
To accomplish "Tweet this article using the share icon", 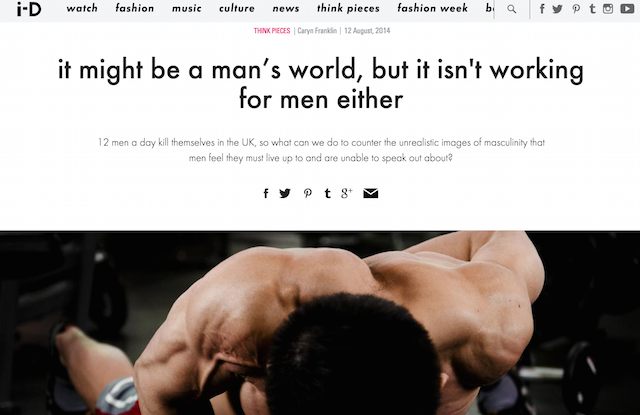I will (x=285, y=193).
